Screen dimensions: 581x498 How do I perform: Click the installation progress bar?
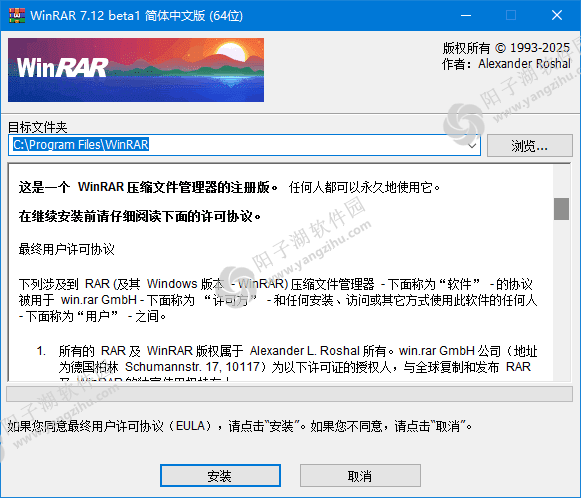coord(289,394)
